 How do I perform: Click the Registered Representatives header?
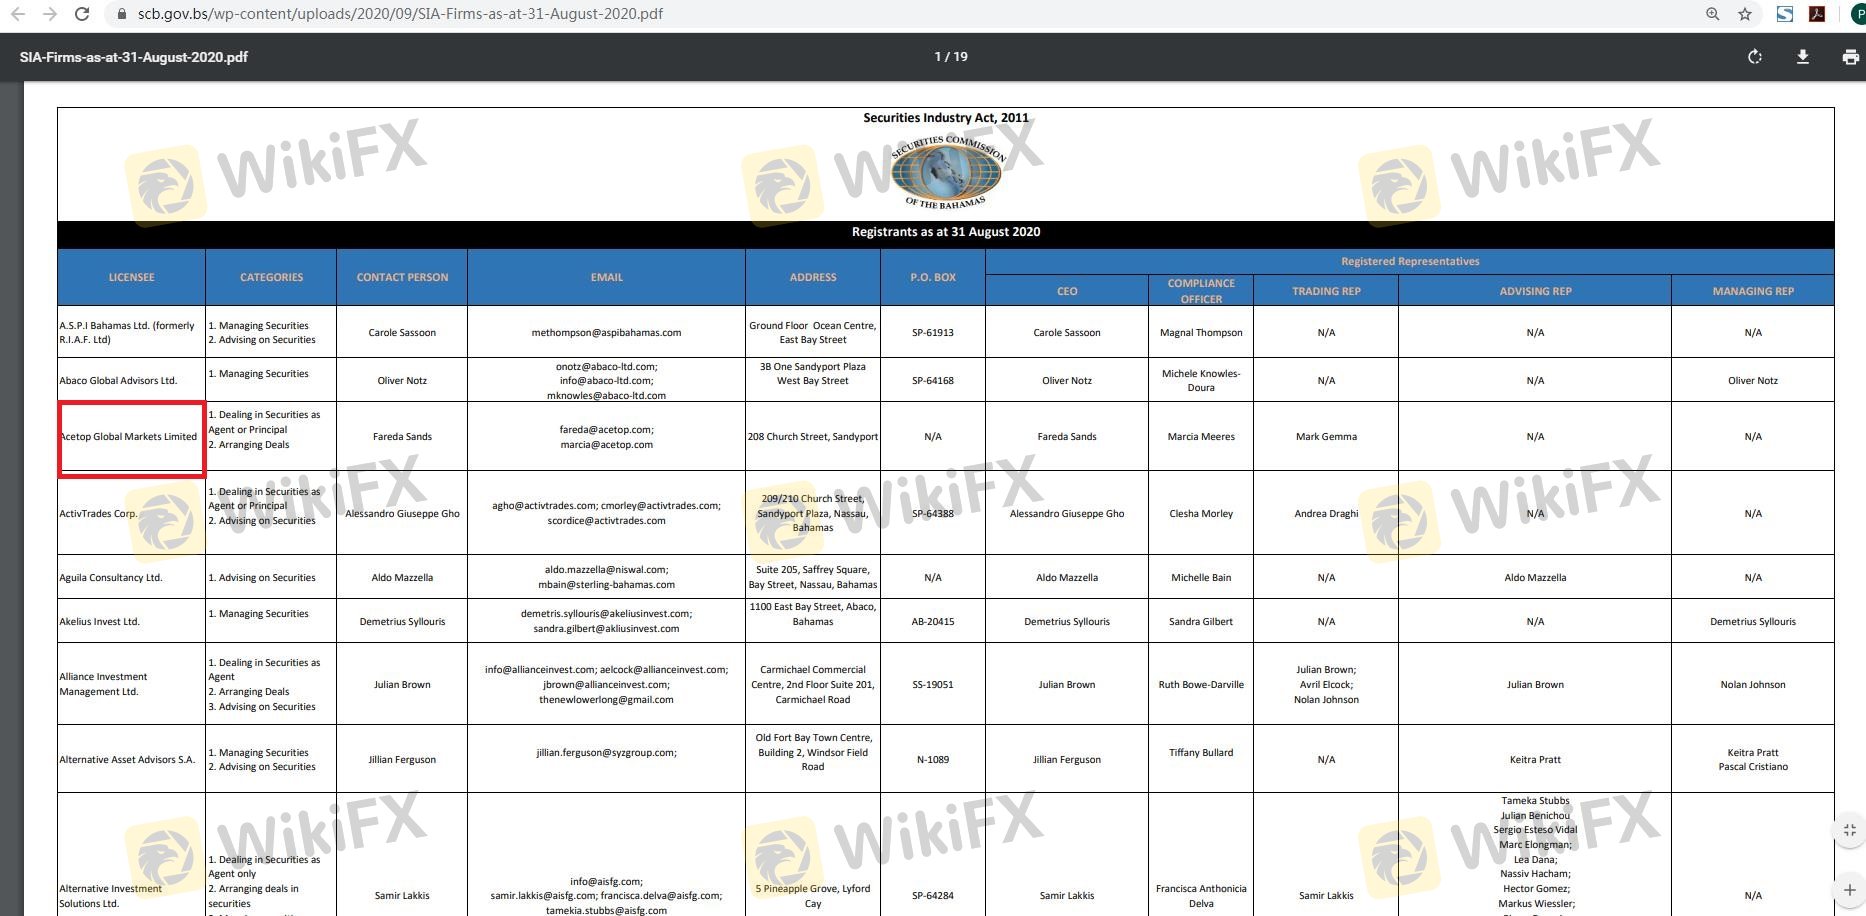click(1410, 261)
